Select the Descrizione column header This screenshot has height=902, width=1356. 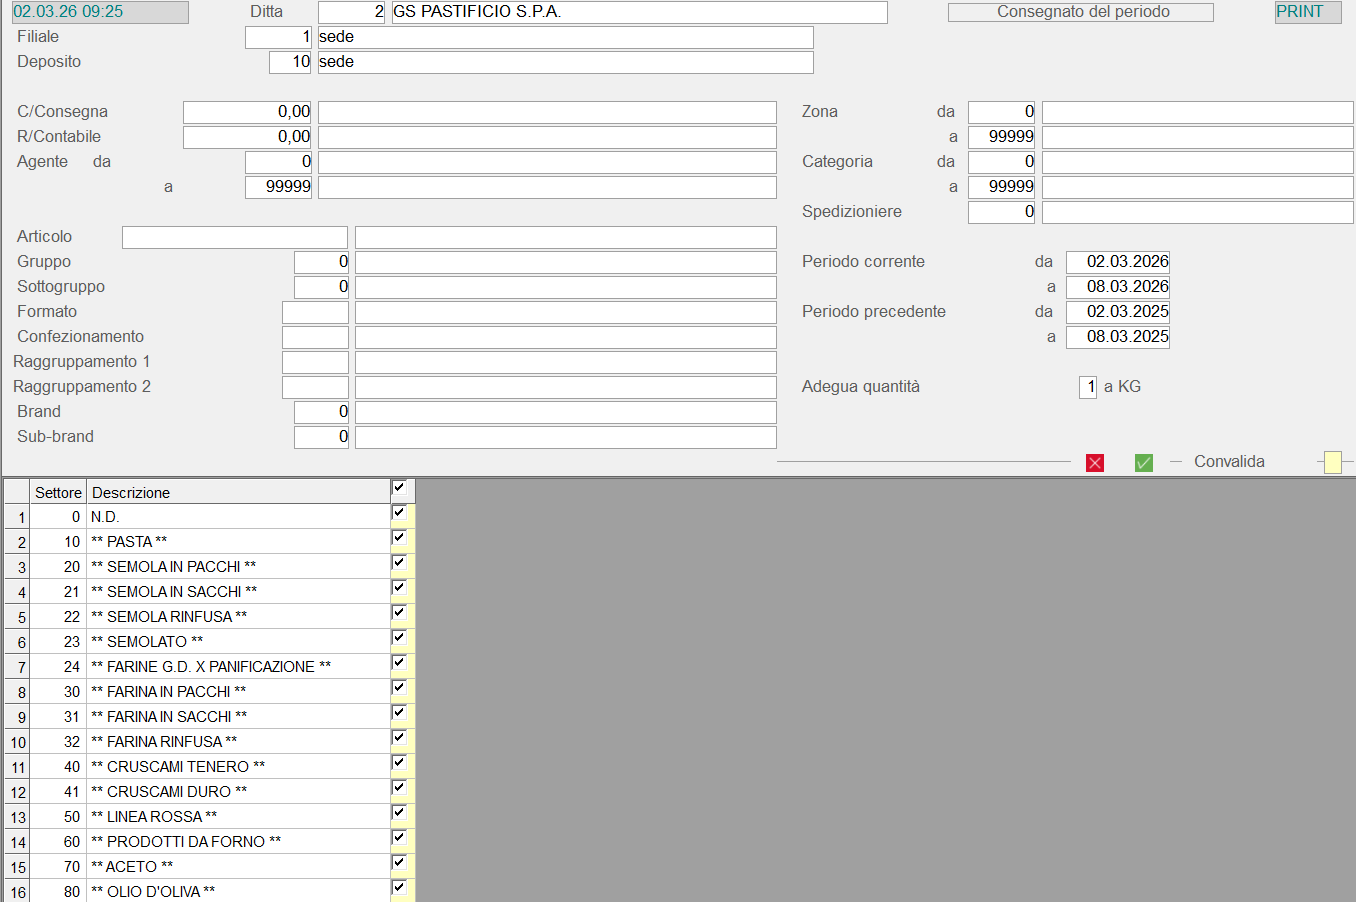238,492
